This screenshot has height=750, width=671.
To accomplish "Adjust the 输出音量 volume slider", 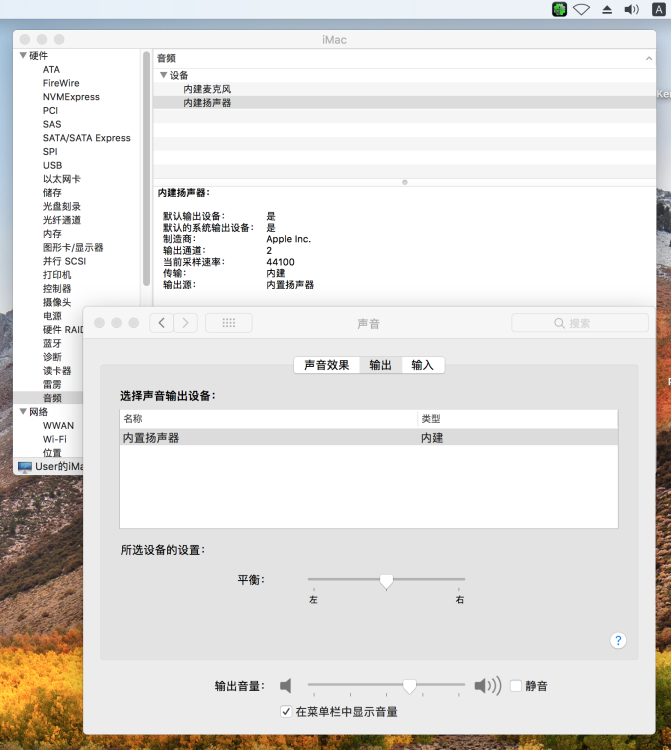I will click(409, 686).
